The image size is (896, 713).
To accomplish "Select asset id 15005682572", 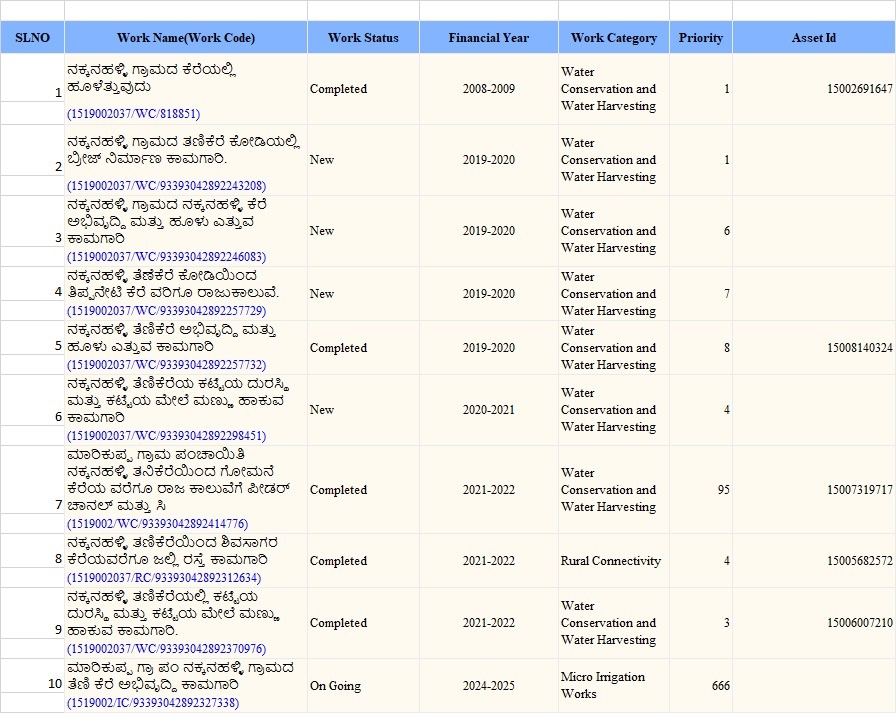I will click(859, 560).
